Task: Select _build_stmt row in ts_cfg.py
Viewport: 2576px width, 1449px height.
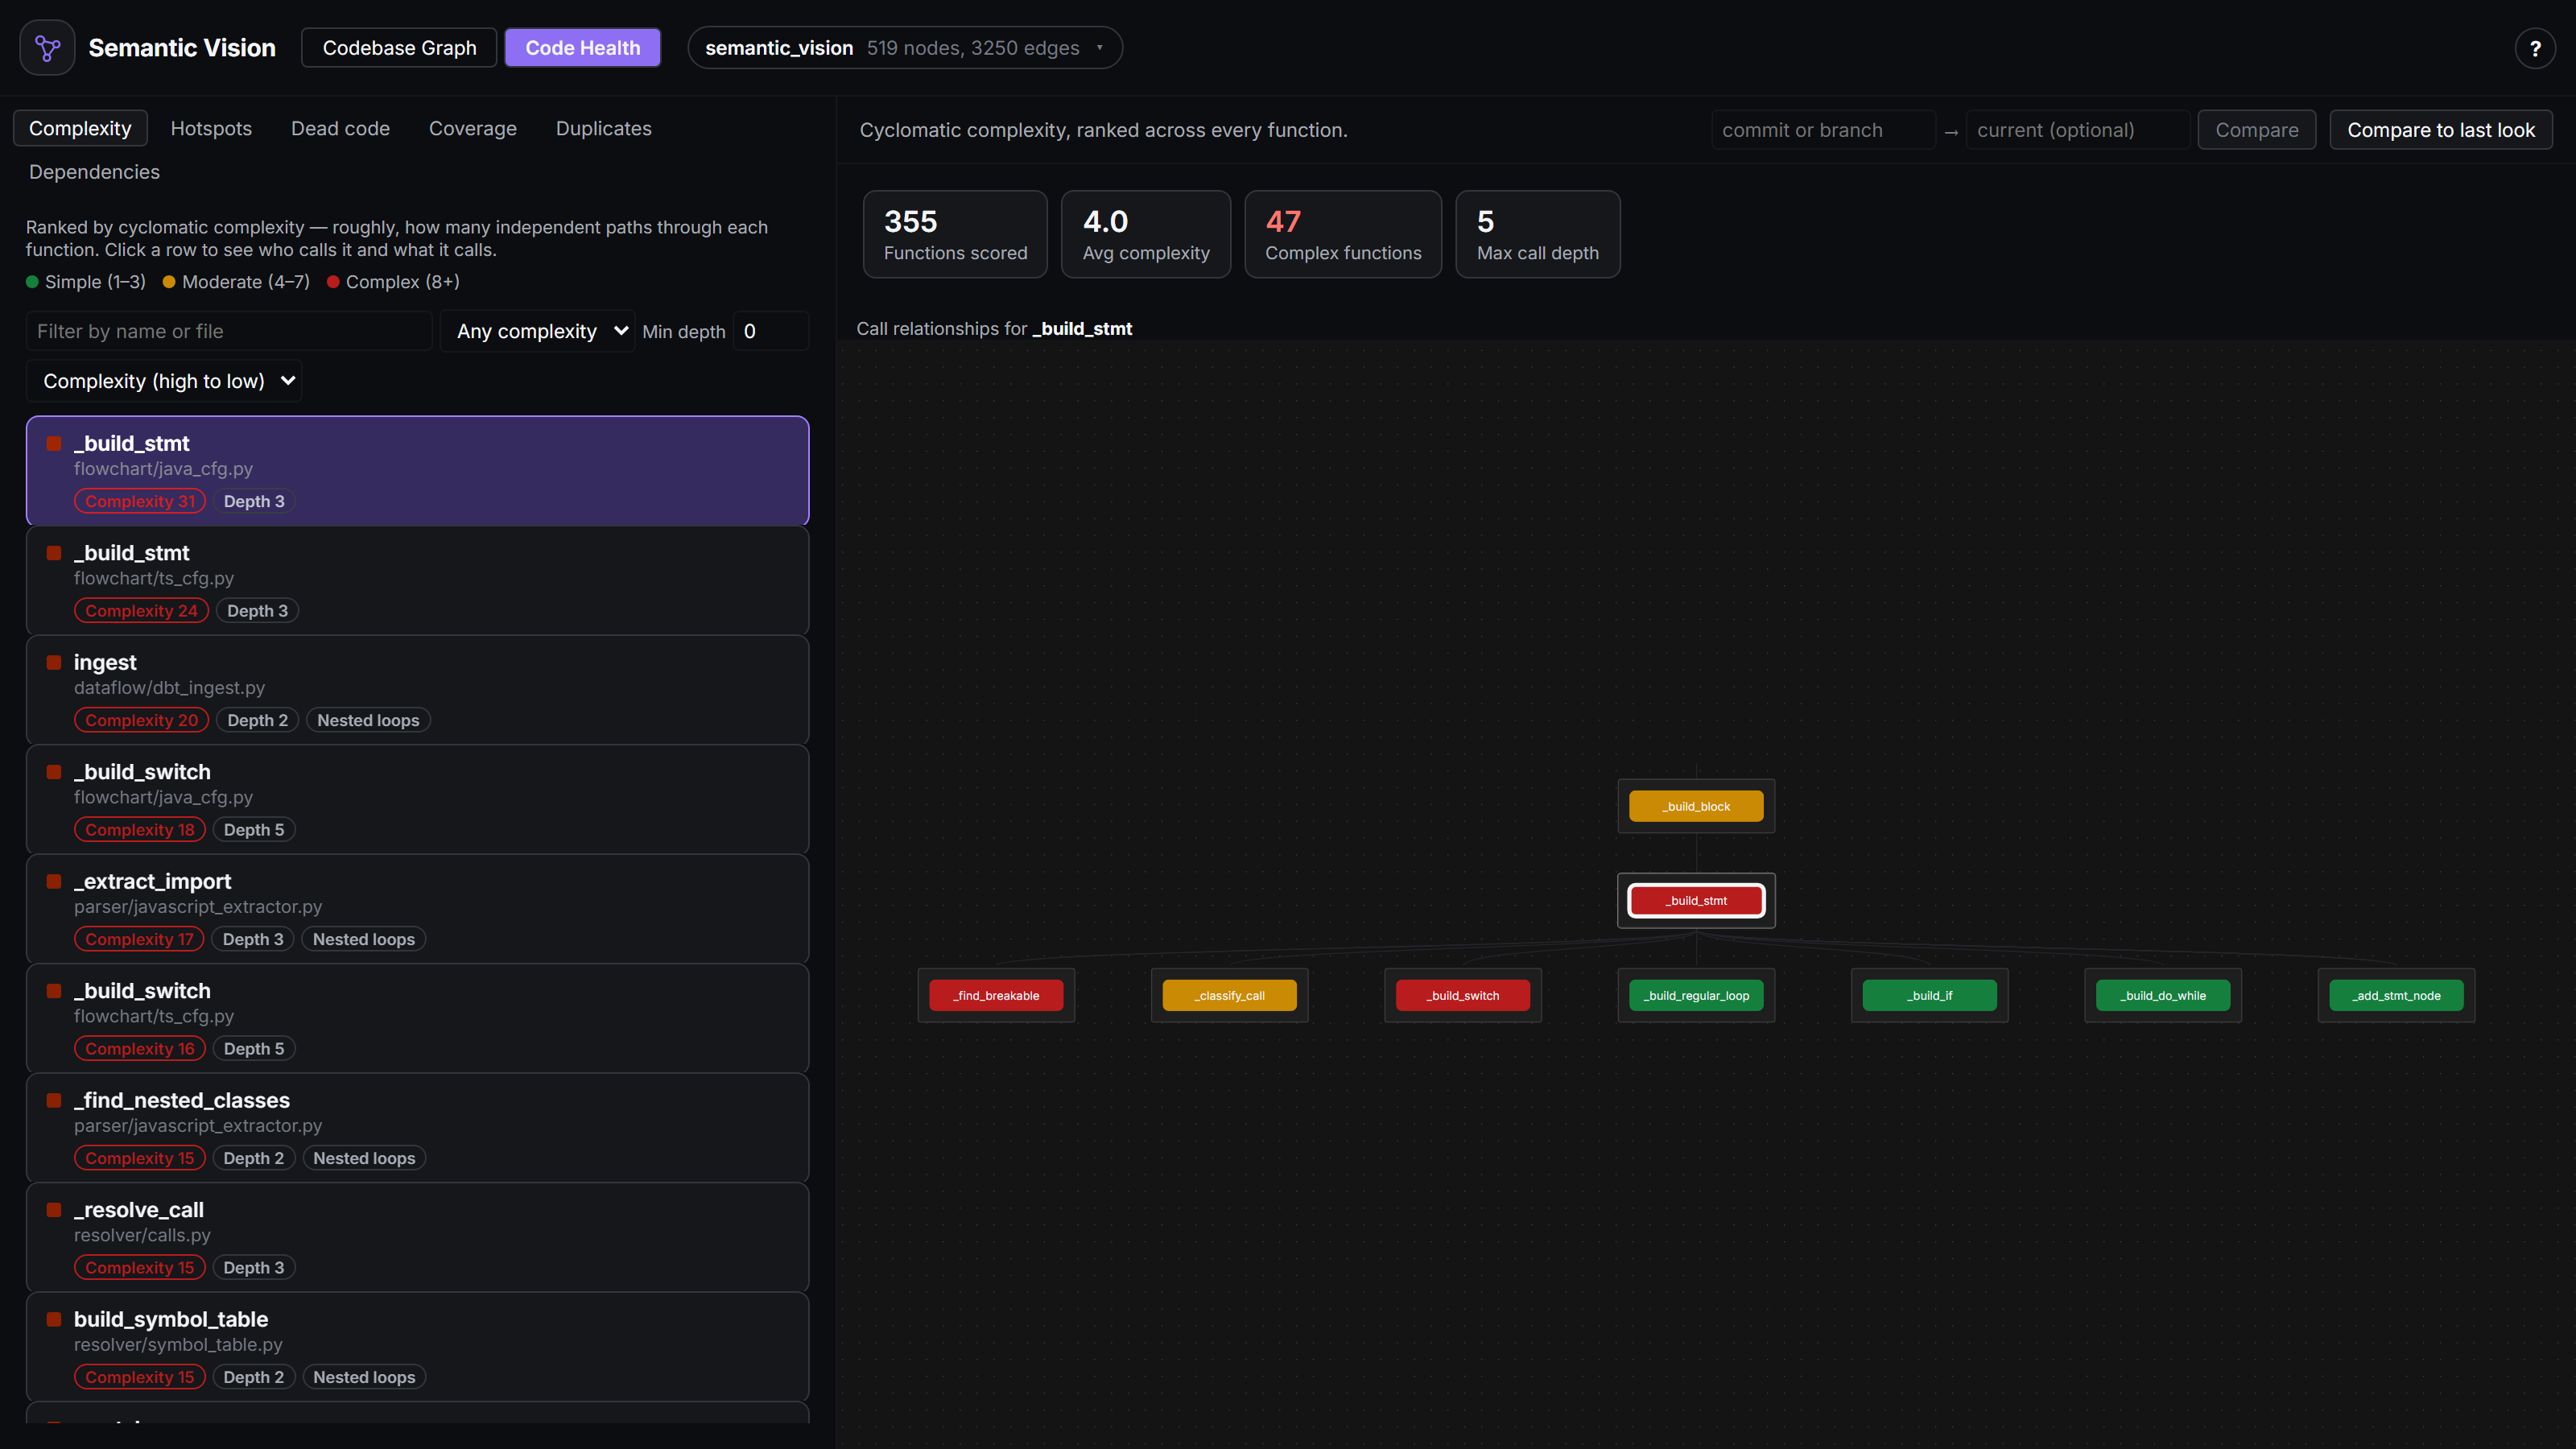Action: [417, 580]
